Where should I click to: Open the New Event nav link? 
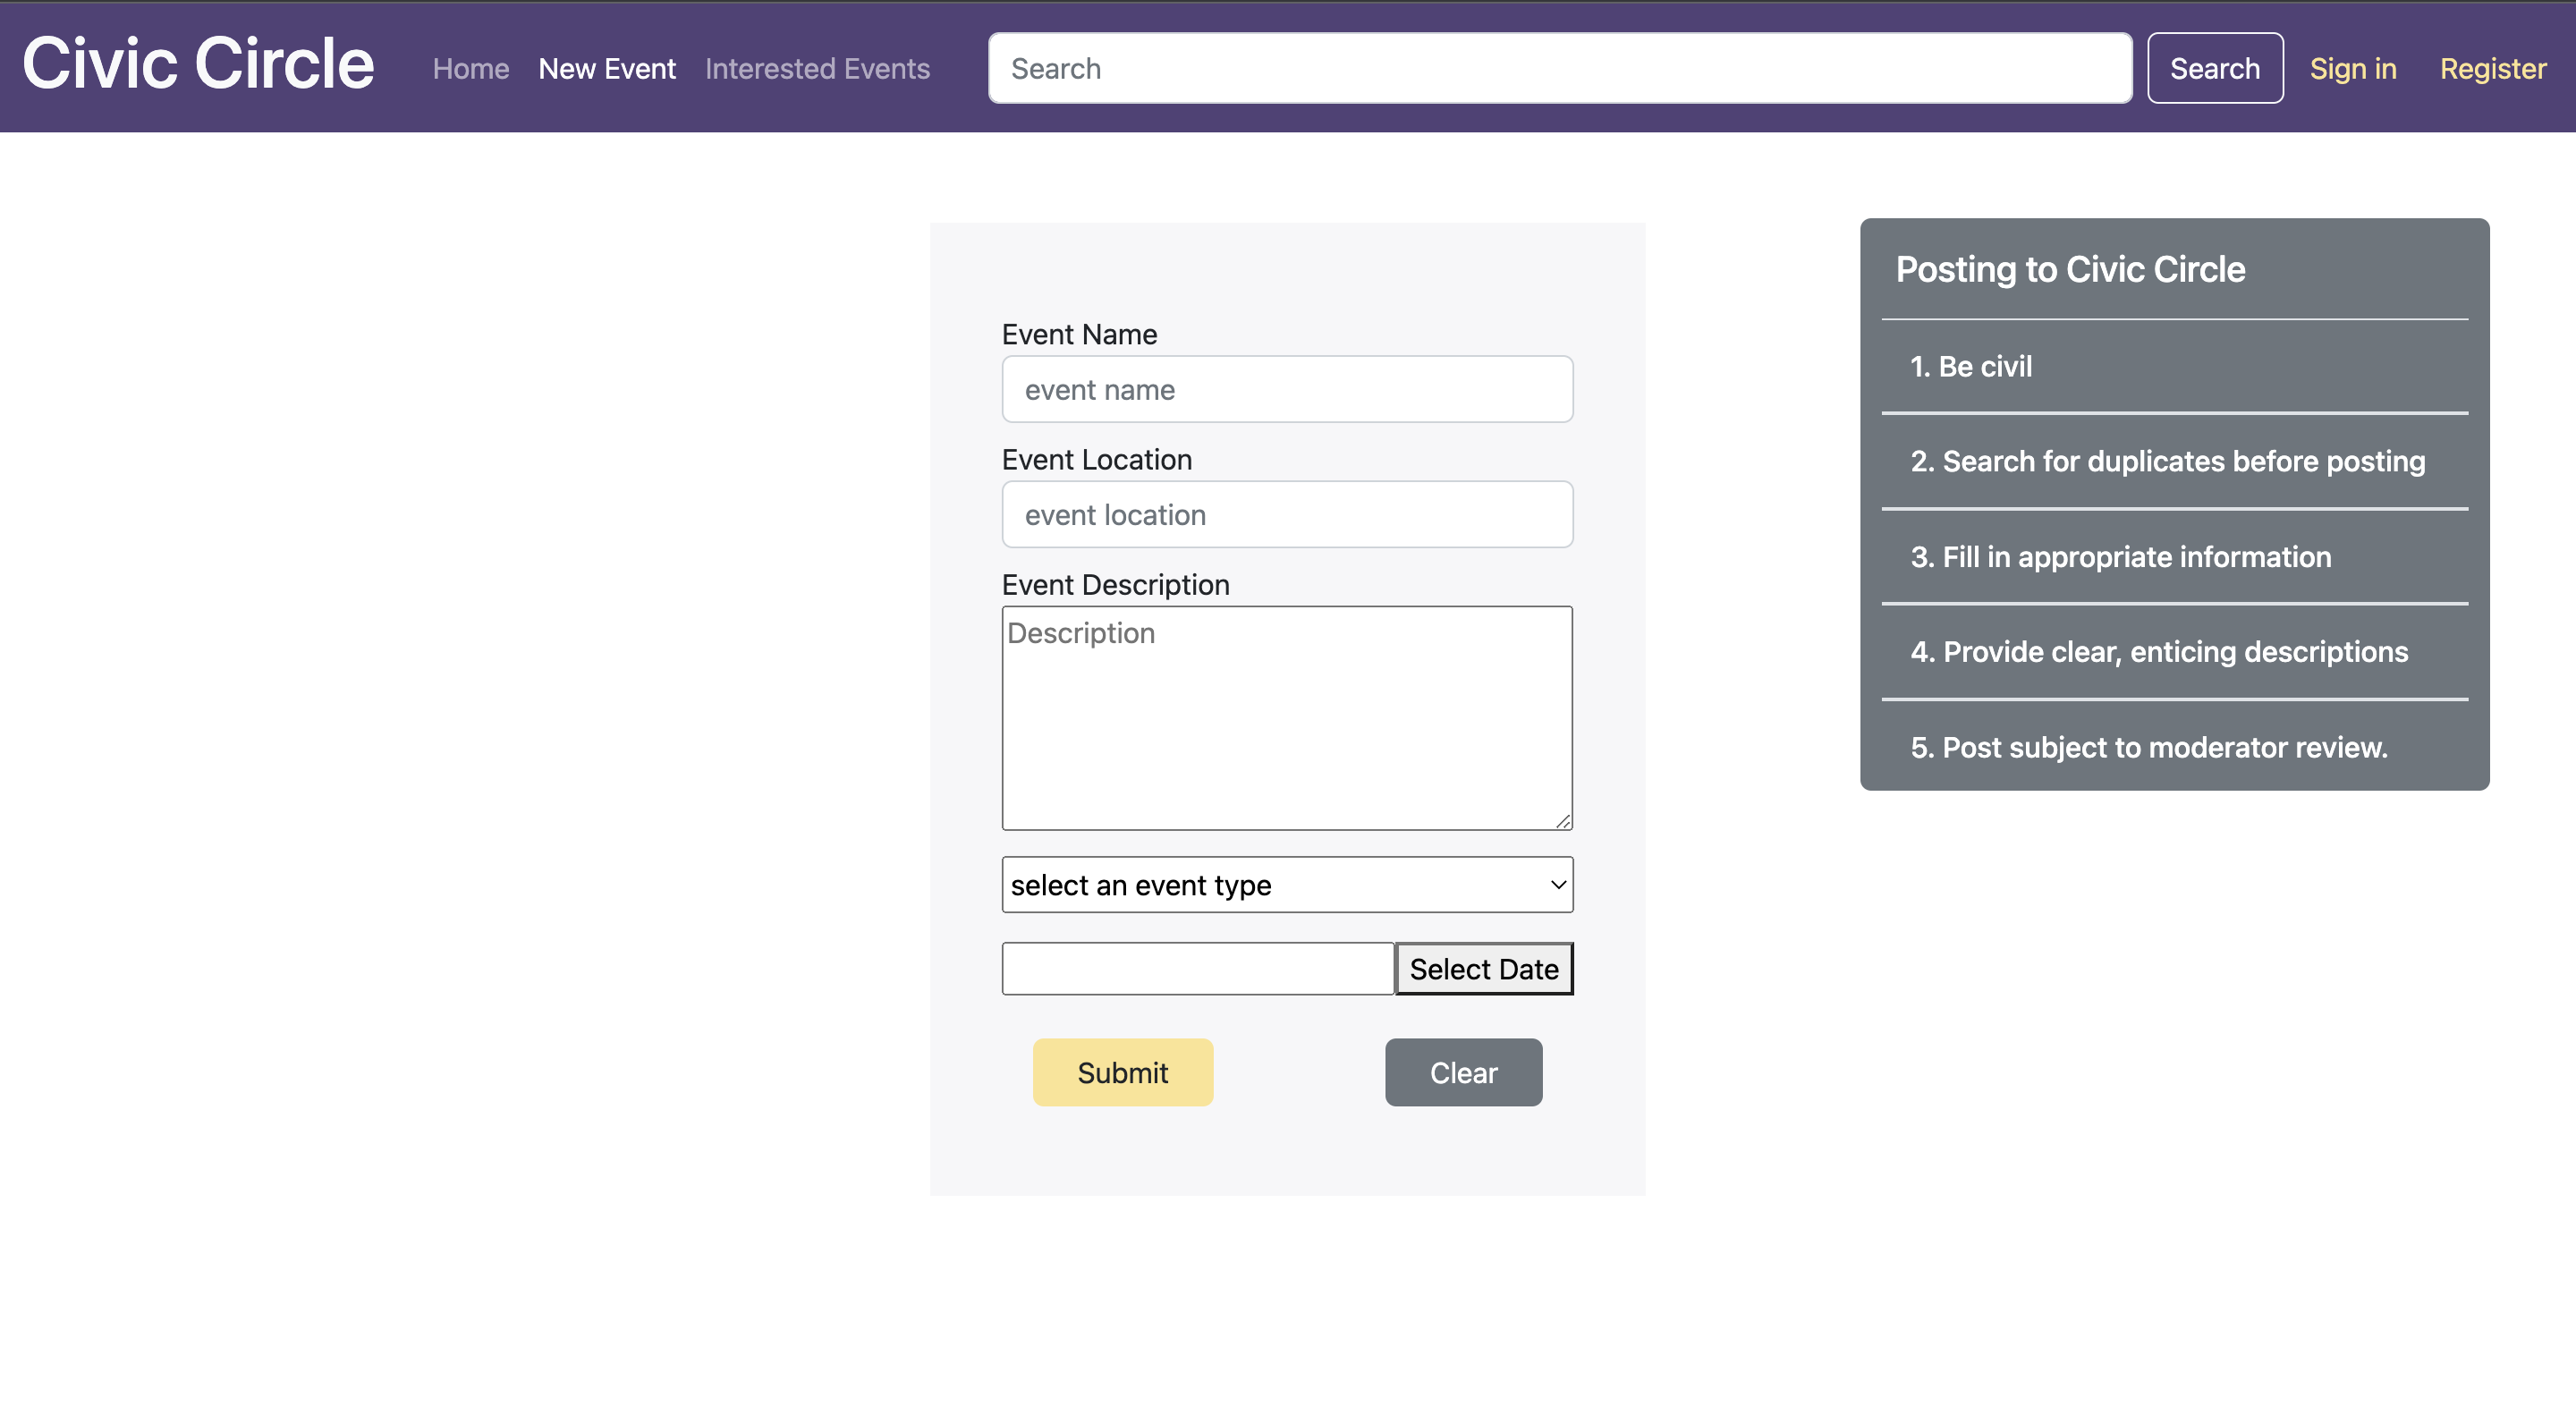(x=606, y=69)
